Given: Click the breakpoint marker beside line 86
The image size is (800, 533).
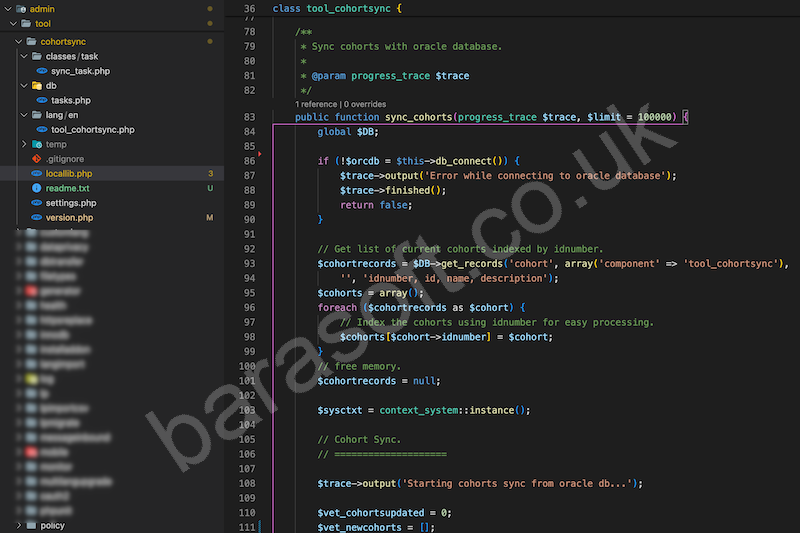Looking at the screenshot, I should pos(260,154).
